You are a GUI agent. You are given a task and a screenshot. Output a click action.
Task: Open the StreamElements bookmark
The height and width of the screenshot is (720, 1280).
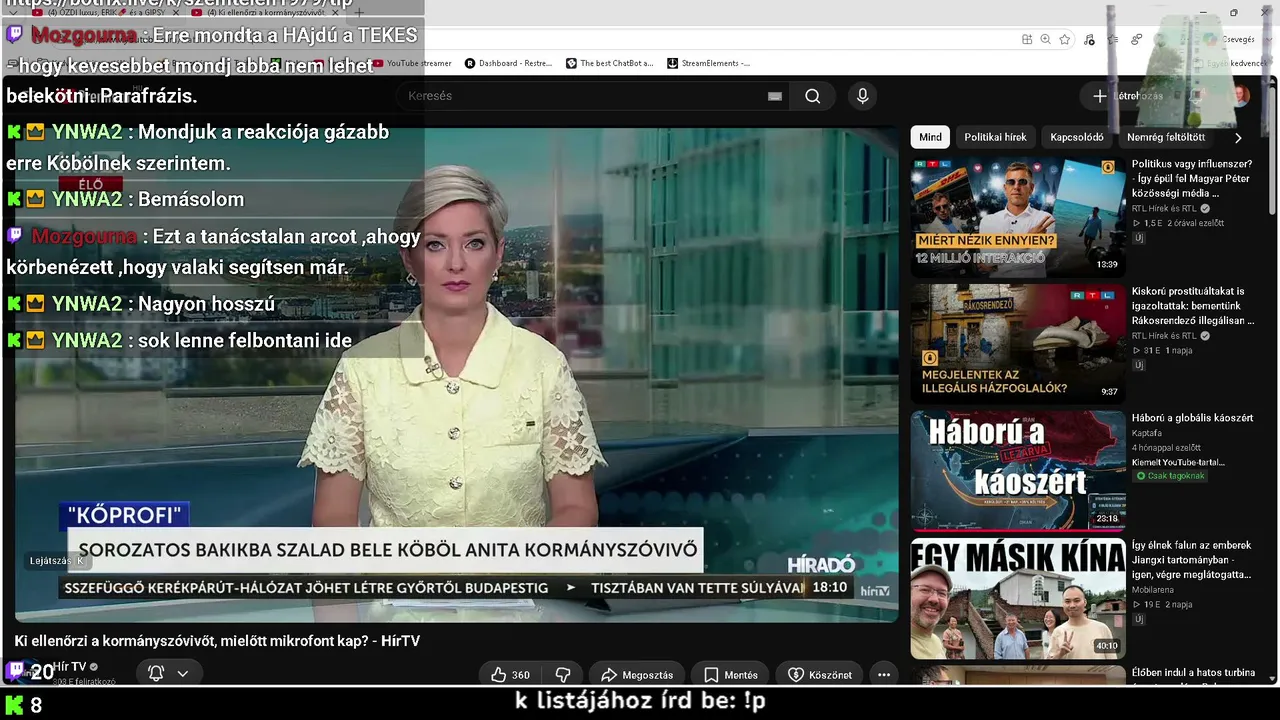coord(708,63)
